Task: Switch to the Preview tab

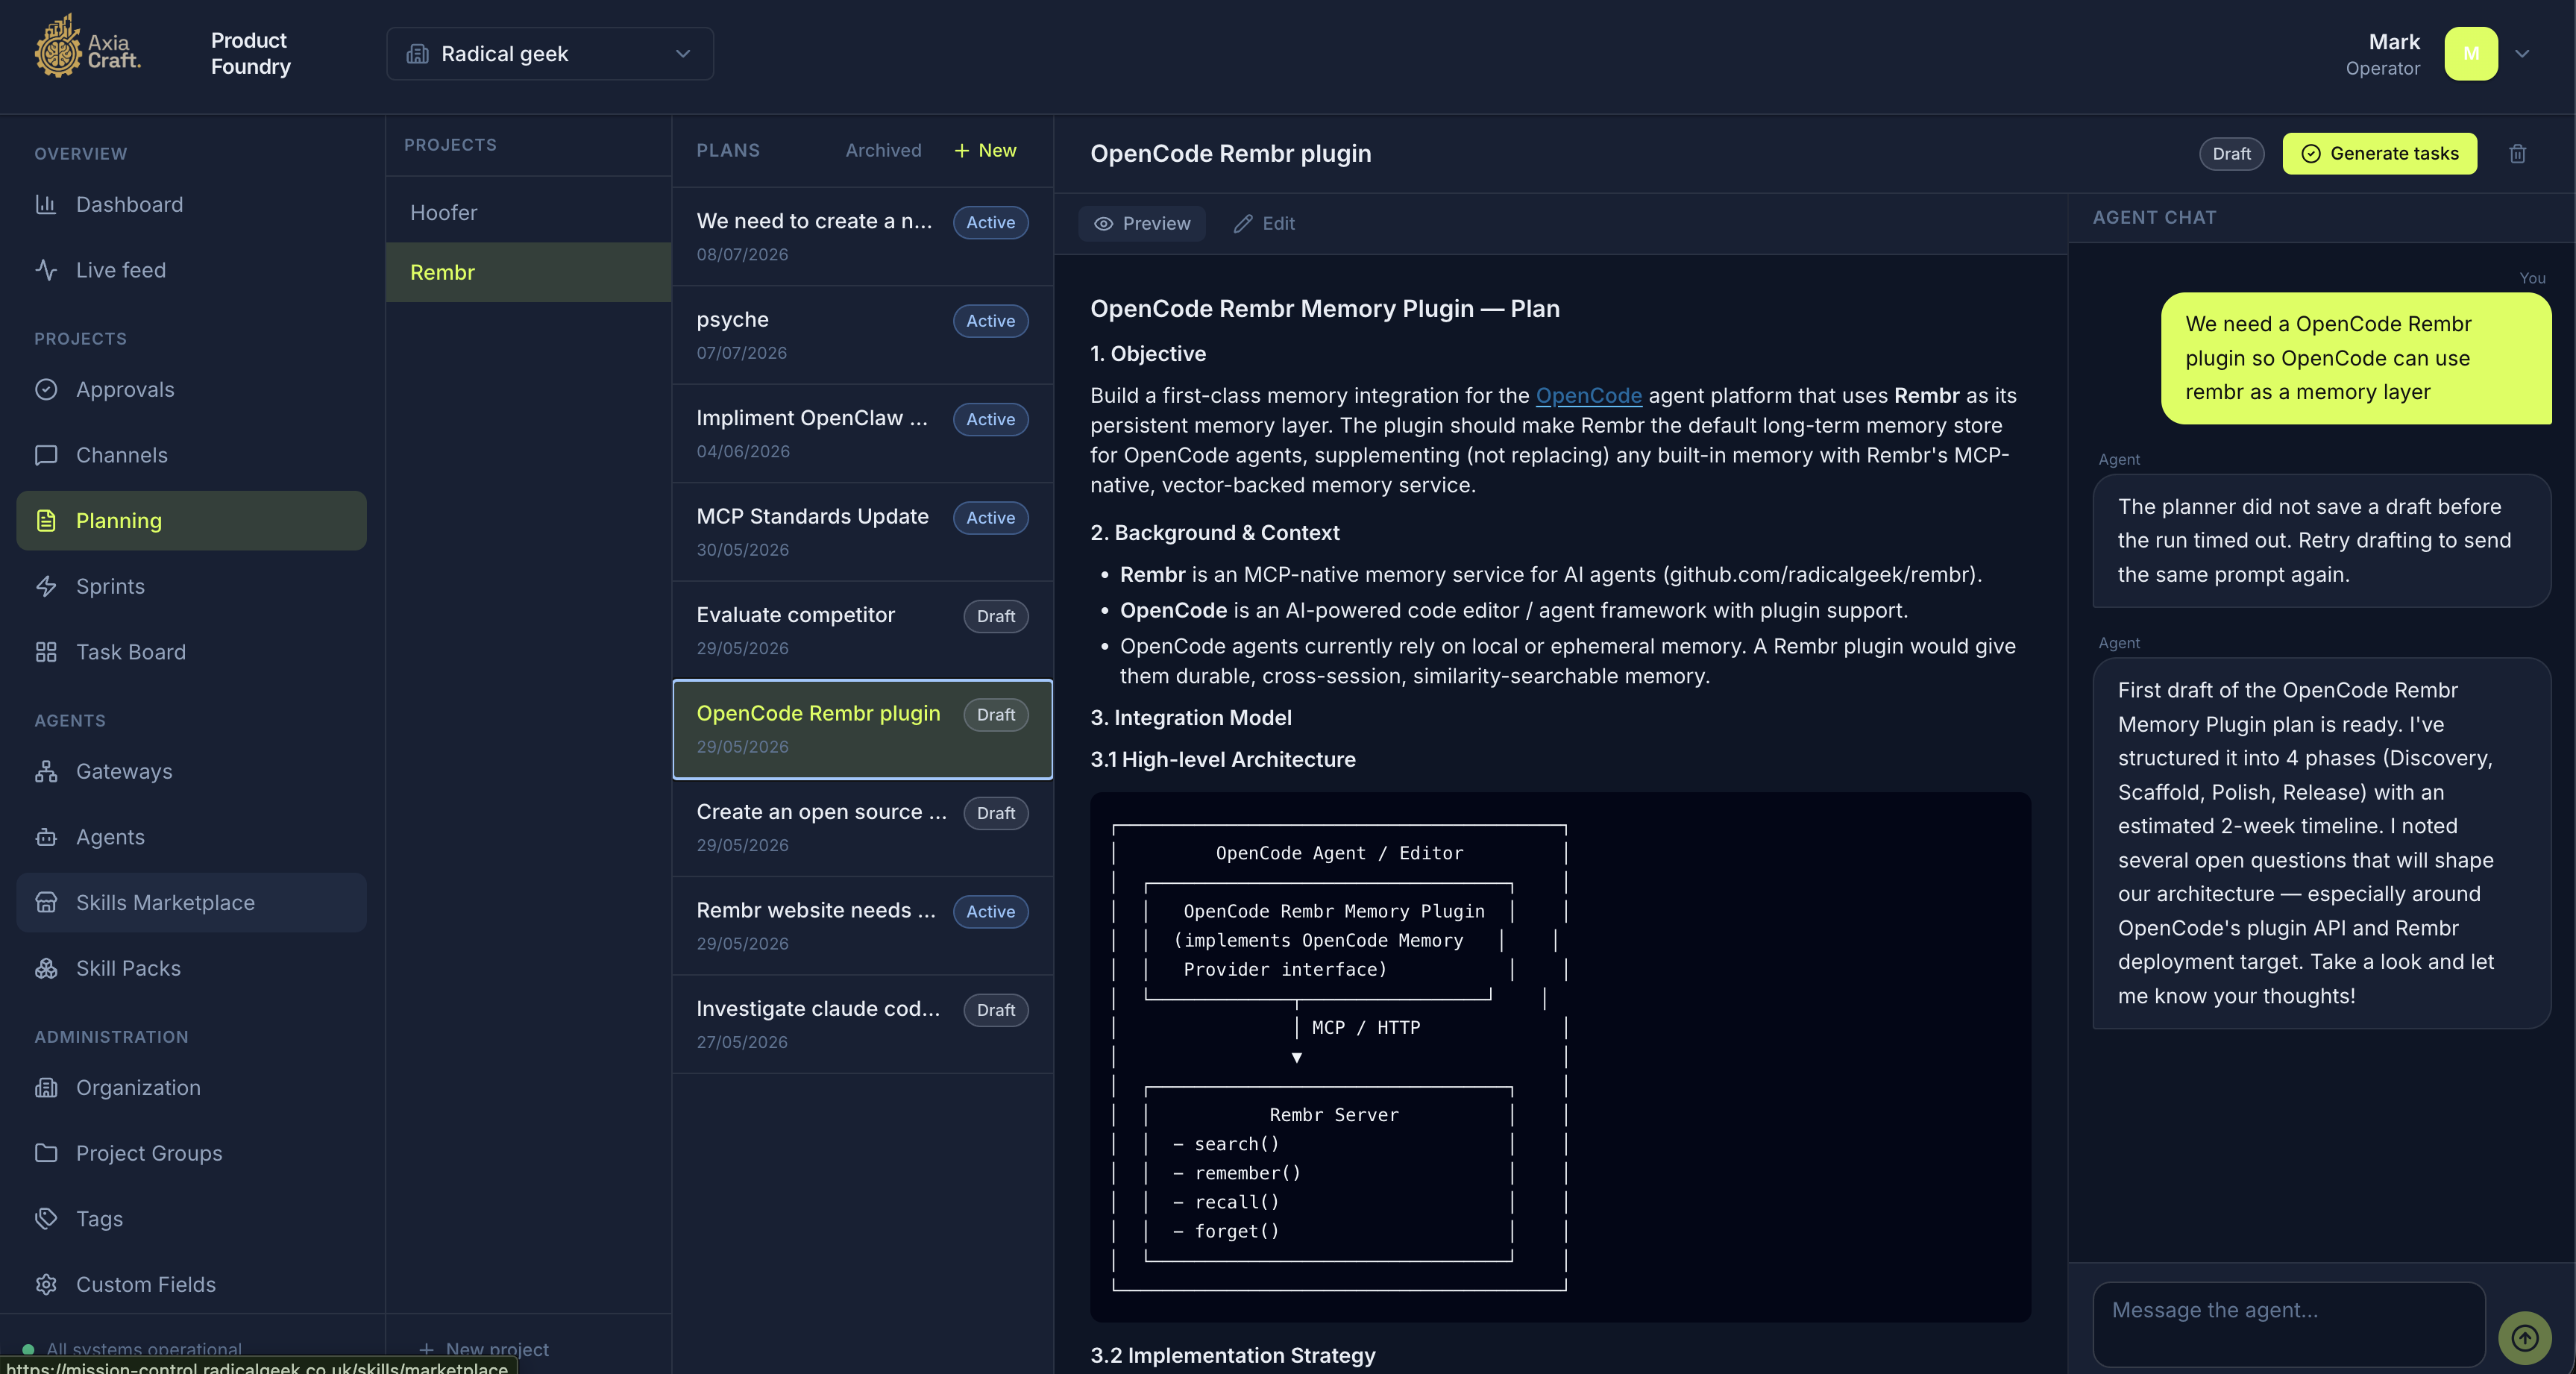Action: coord(1142,224)
